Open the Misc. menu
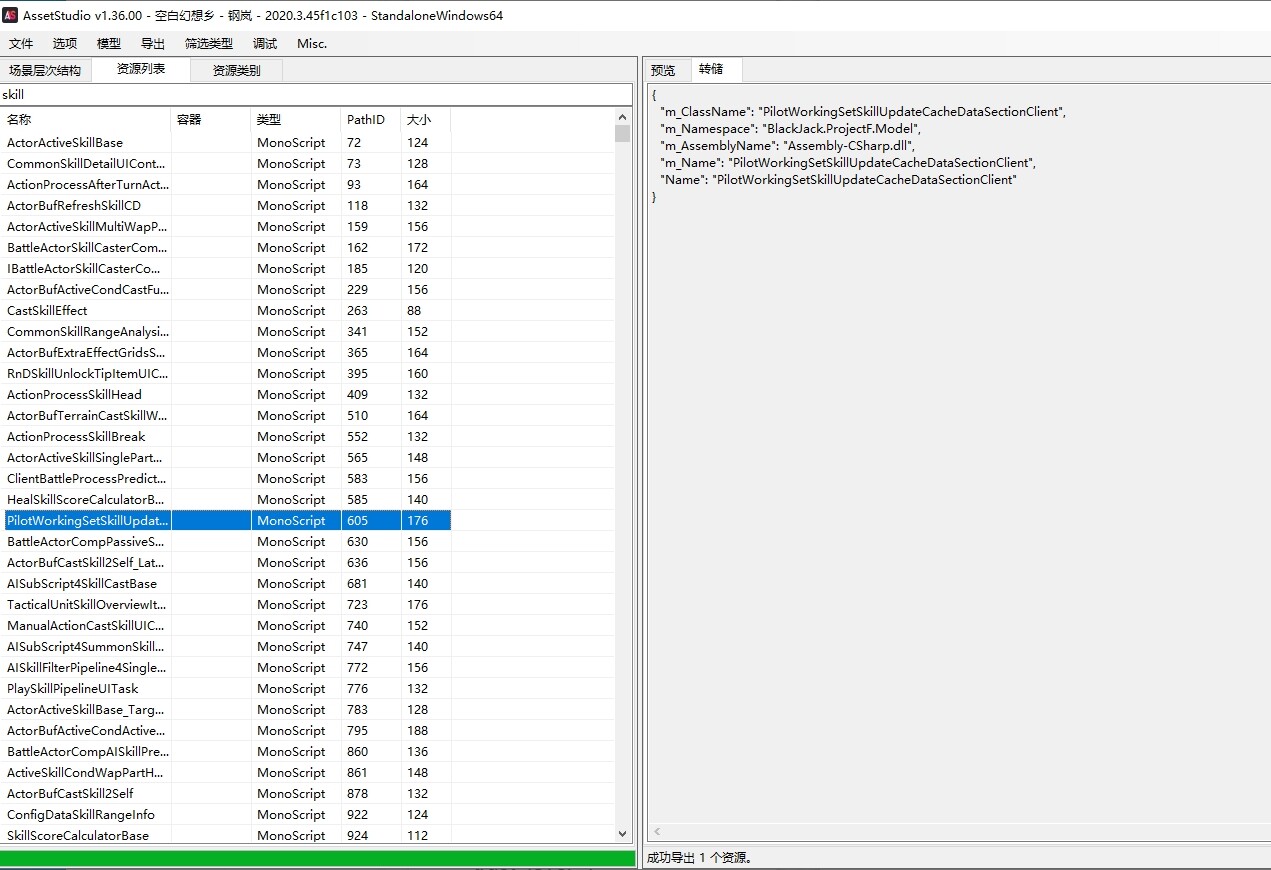Viewport: 1271px width, 870px height. click(312, 44)
